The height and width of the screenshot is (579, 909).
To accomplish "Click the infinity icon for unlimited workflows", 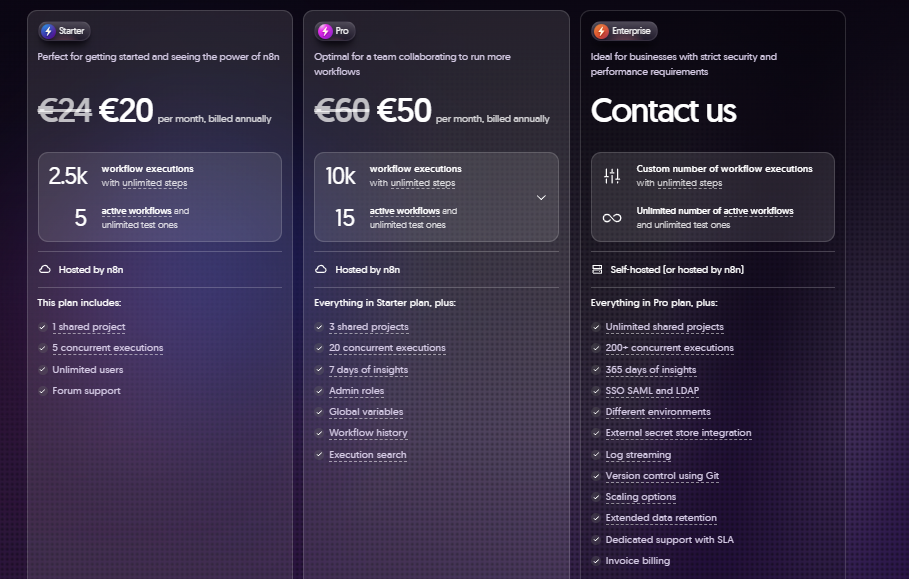I will [x=612, y=218].
